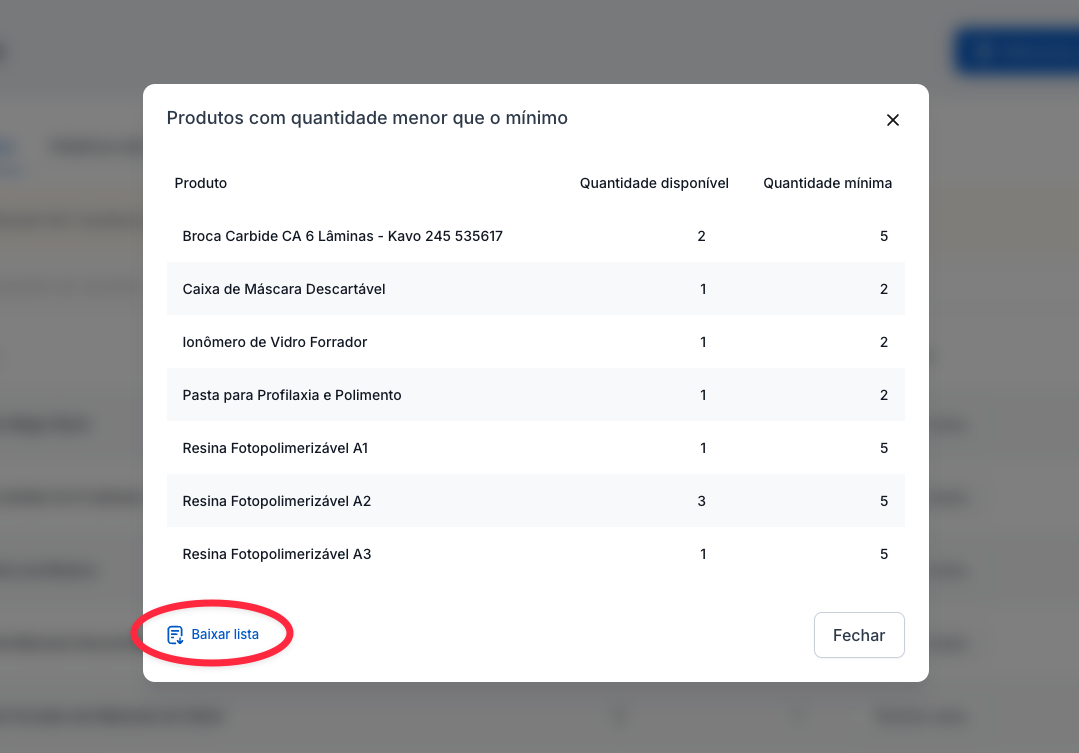
Task: Download the list via Baixar lista link
Action: coord(225,635)
